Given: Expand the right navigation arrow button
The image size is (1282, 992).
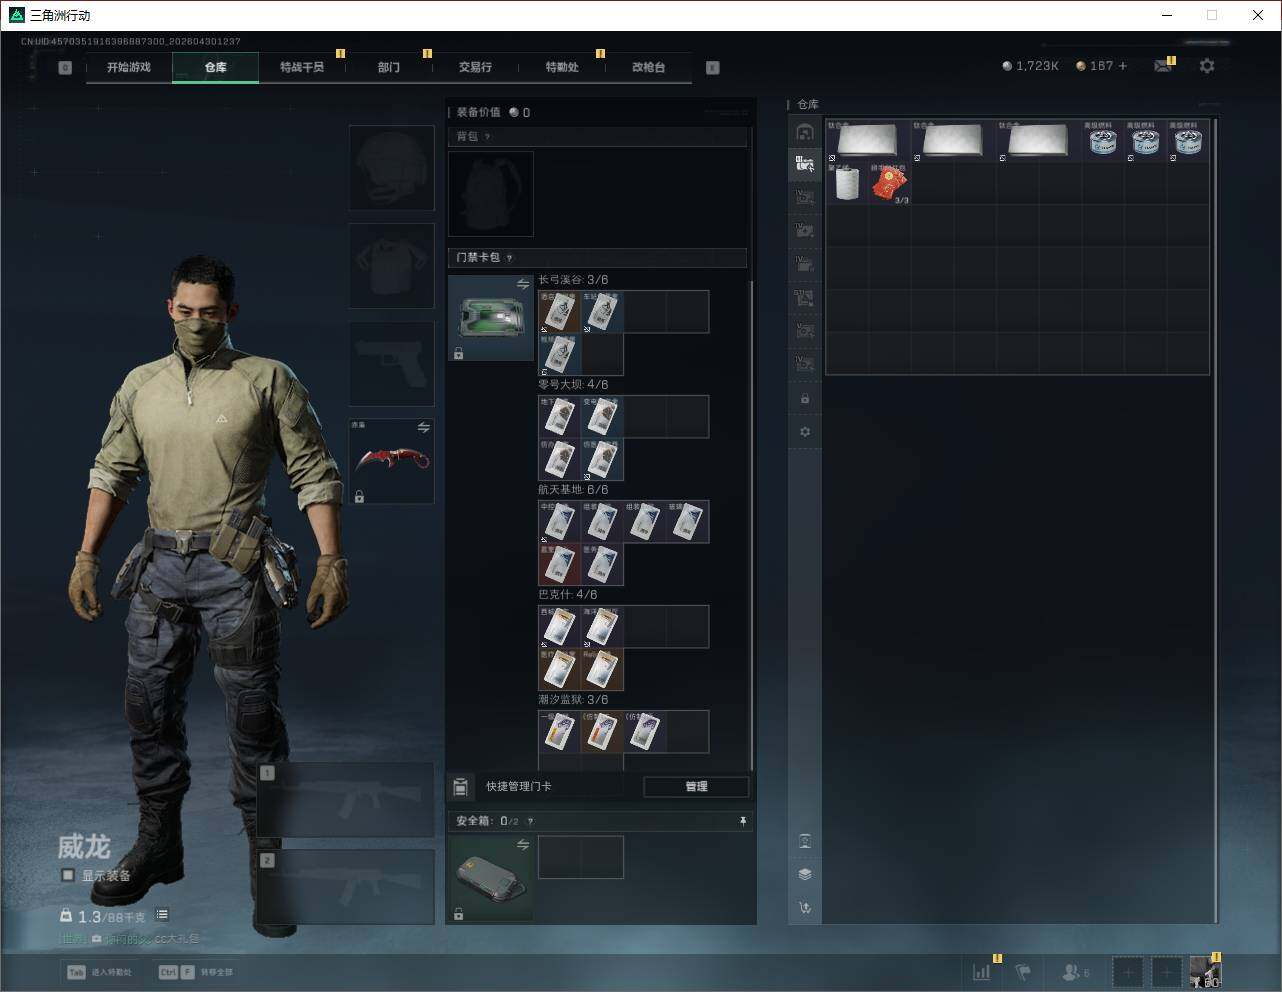Looking at the screenshot, I should [712, 68].
